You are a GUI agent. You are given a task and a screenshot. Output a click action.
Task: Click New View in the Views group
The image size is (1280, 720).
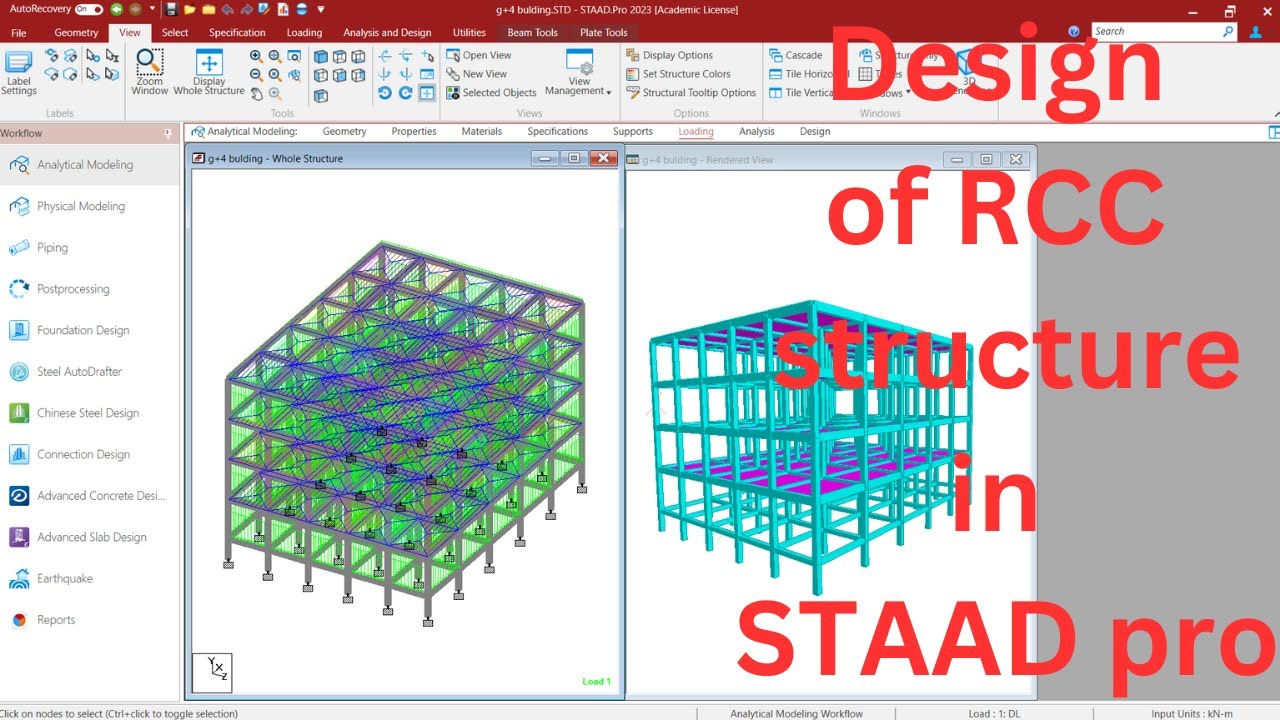(x=476, y=74)
